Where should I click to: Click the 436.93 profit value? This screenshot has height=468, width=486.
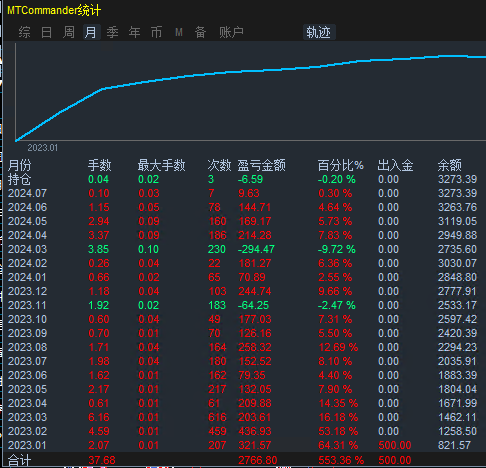coord(255,431)
